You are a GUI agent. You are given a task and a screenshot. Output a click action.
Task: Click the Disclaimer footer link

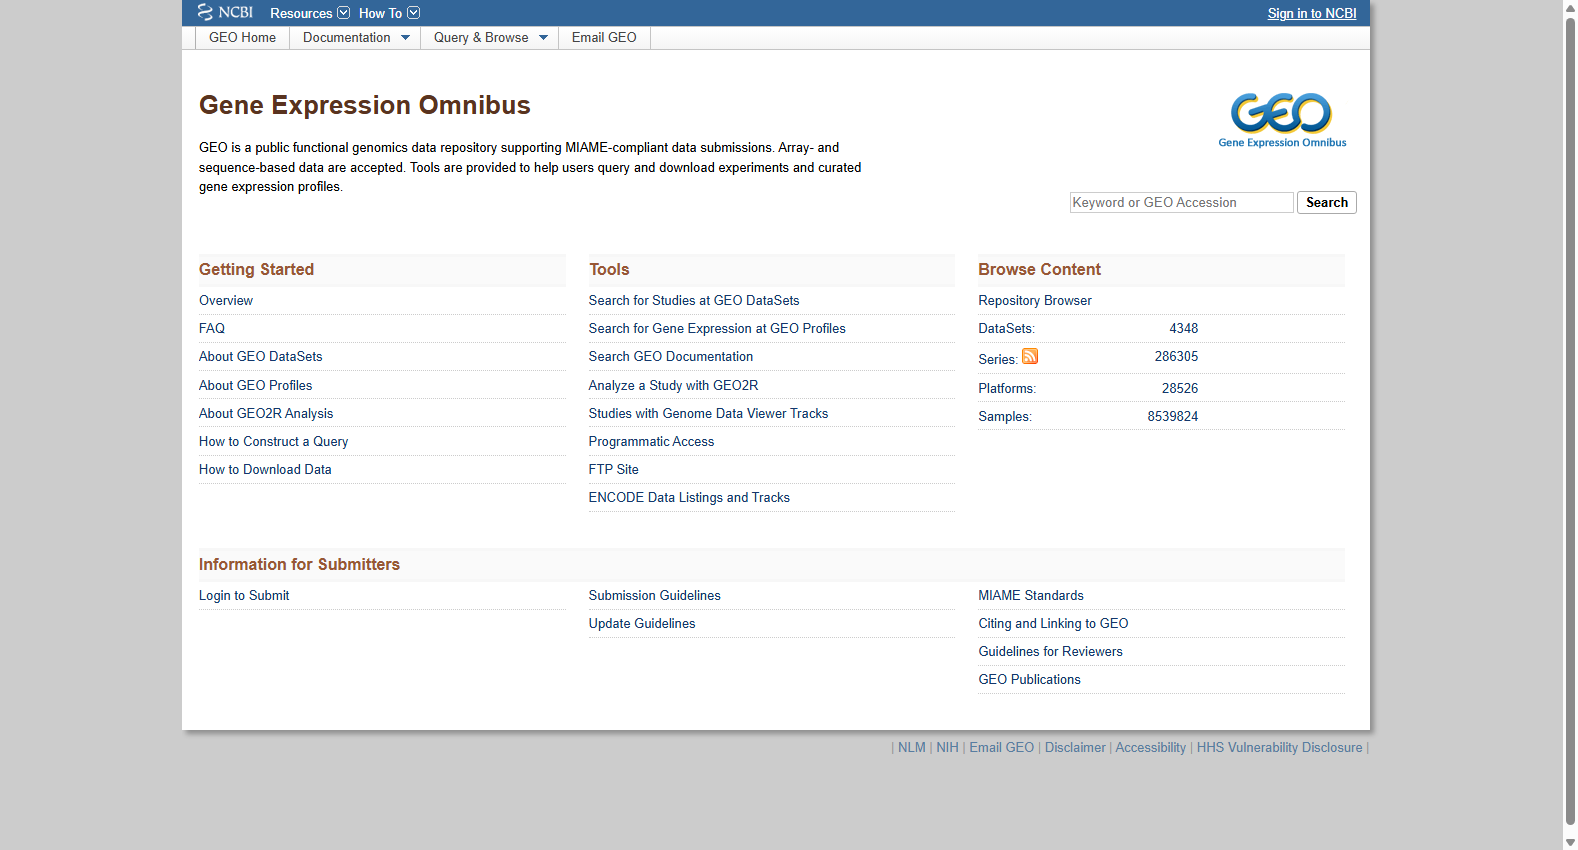pyautogui.click(x=1075, y=747)
